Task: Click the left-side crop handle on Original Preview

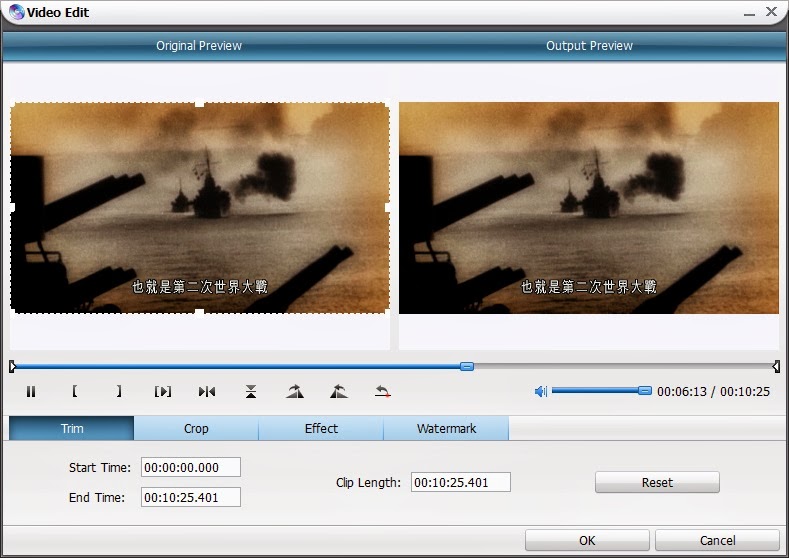Action: (12, 207)
